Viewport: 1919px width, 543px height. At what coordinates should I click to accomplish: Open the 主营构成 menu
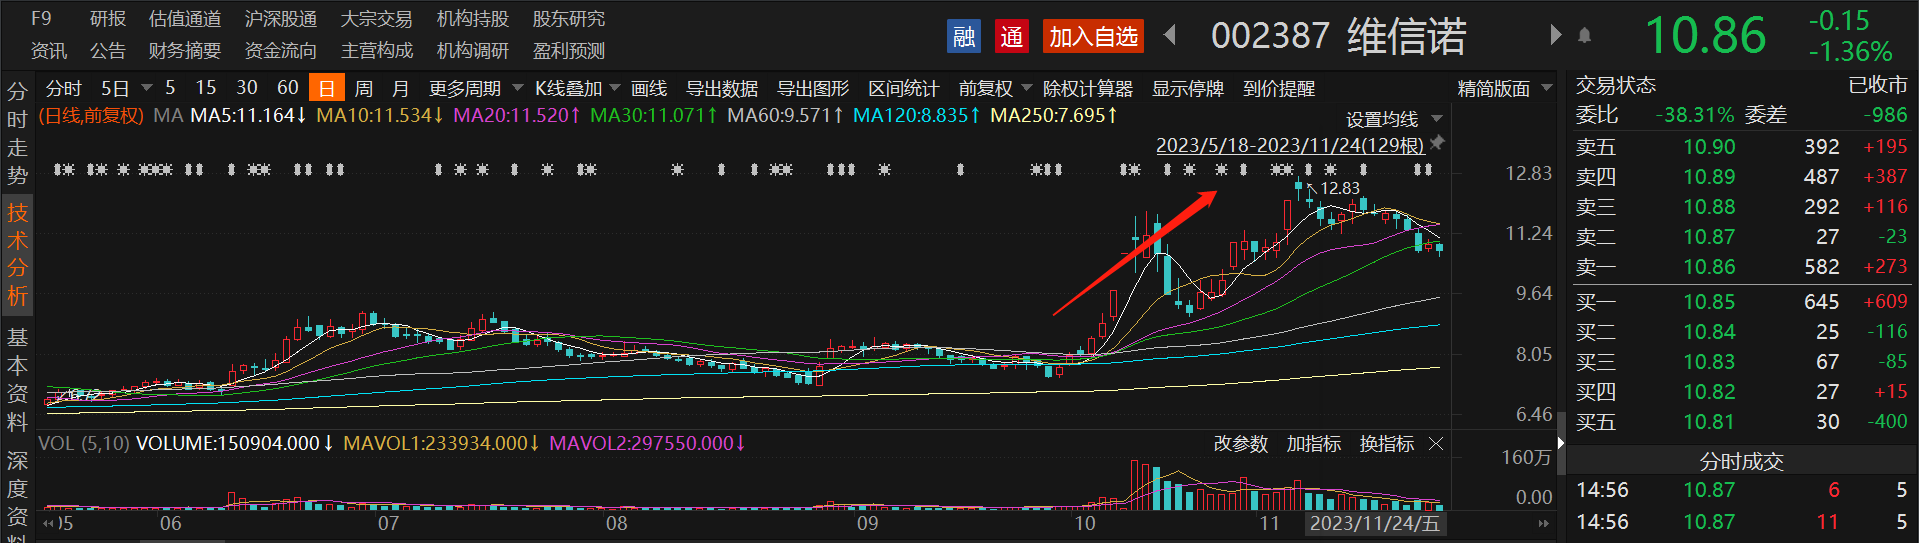click(x=377, y=50)
